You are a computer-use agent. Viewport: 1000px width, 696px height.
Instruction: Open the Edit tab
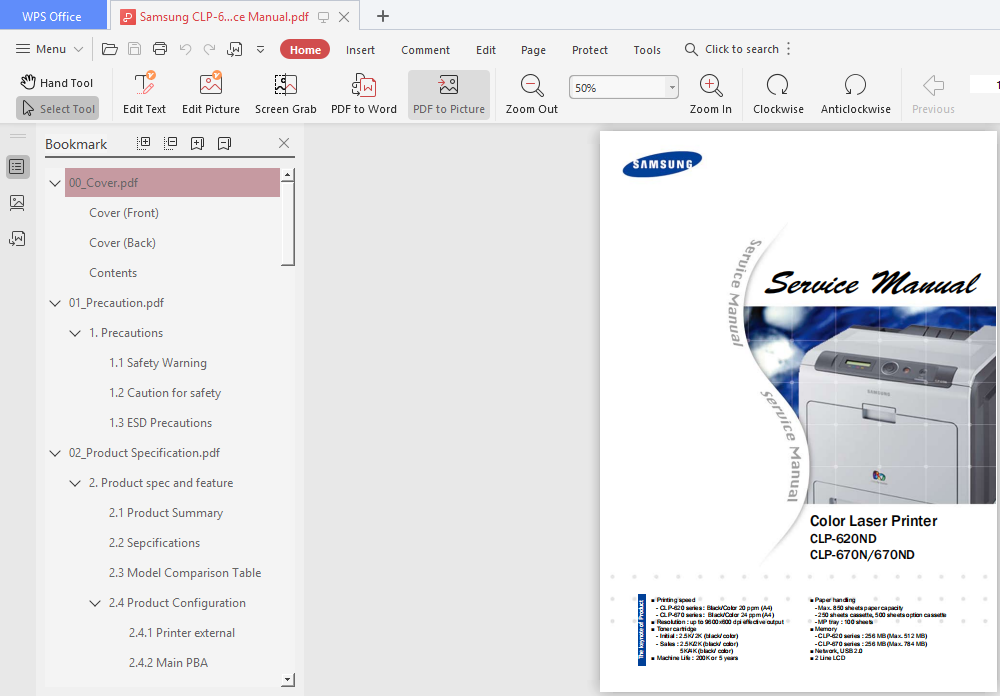point(485,50)
